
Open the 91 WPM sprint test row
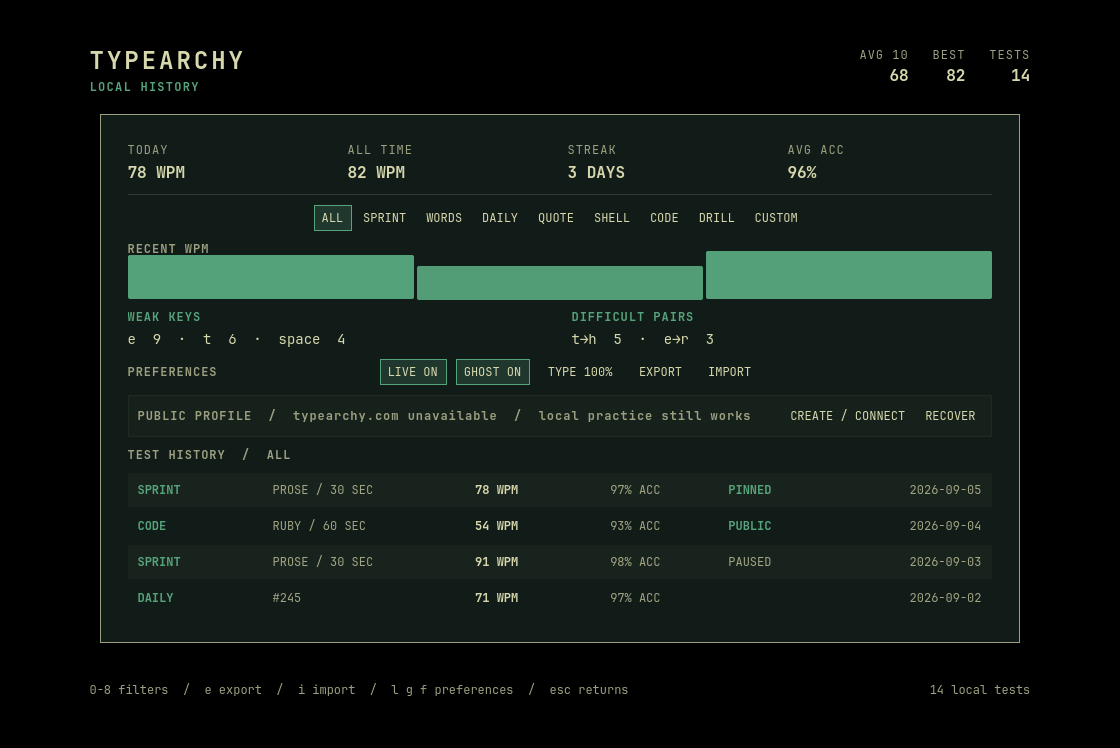[559, 562]
